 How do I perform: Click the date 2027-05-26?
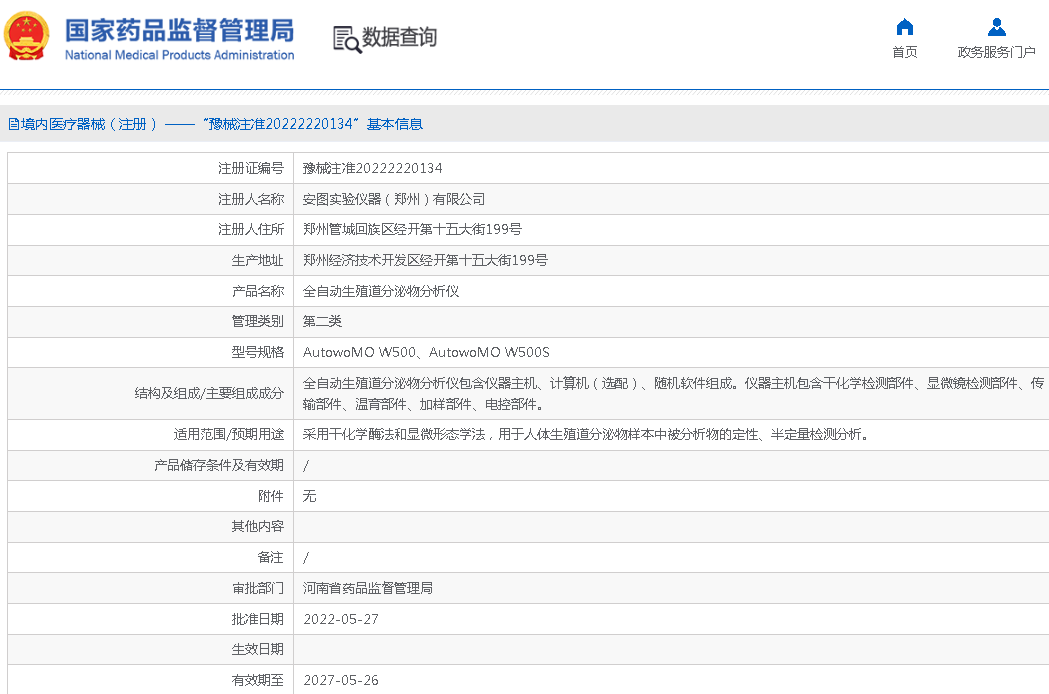tap(341, 680)
